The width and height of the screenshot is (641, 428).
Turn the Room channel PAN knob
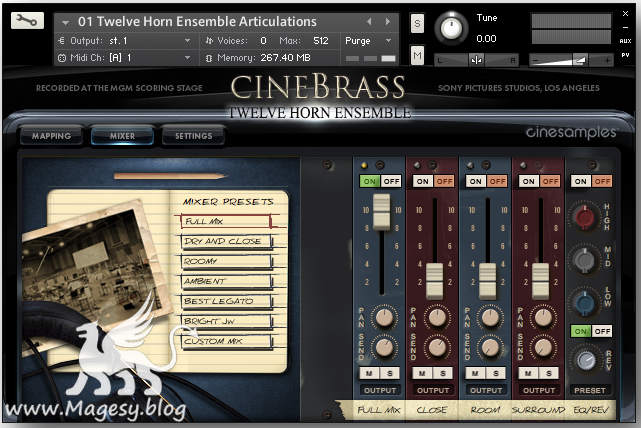pyautogui.click(x=490, y=317)
